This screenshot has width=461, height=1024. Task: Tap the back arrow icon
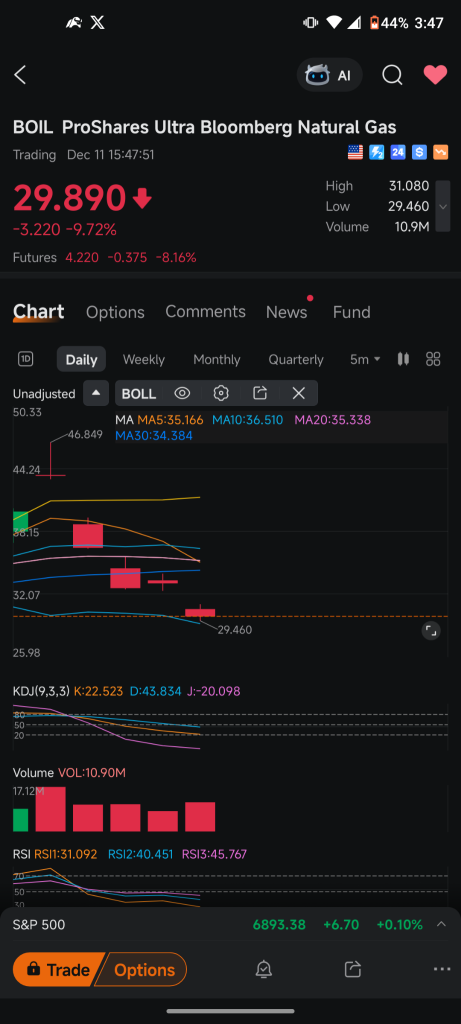[20, 75]
